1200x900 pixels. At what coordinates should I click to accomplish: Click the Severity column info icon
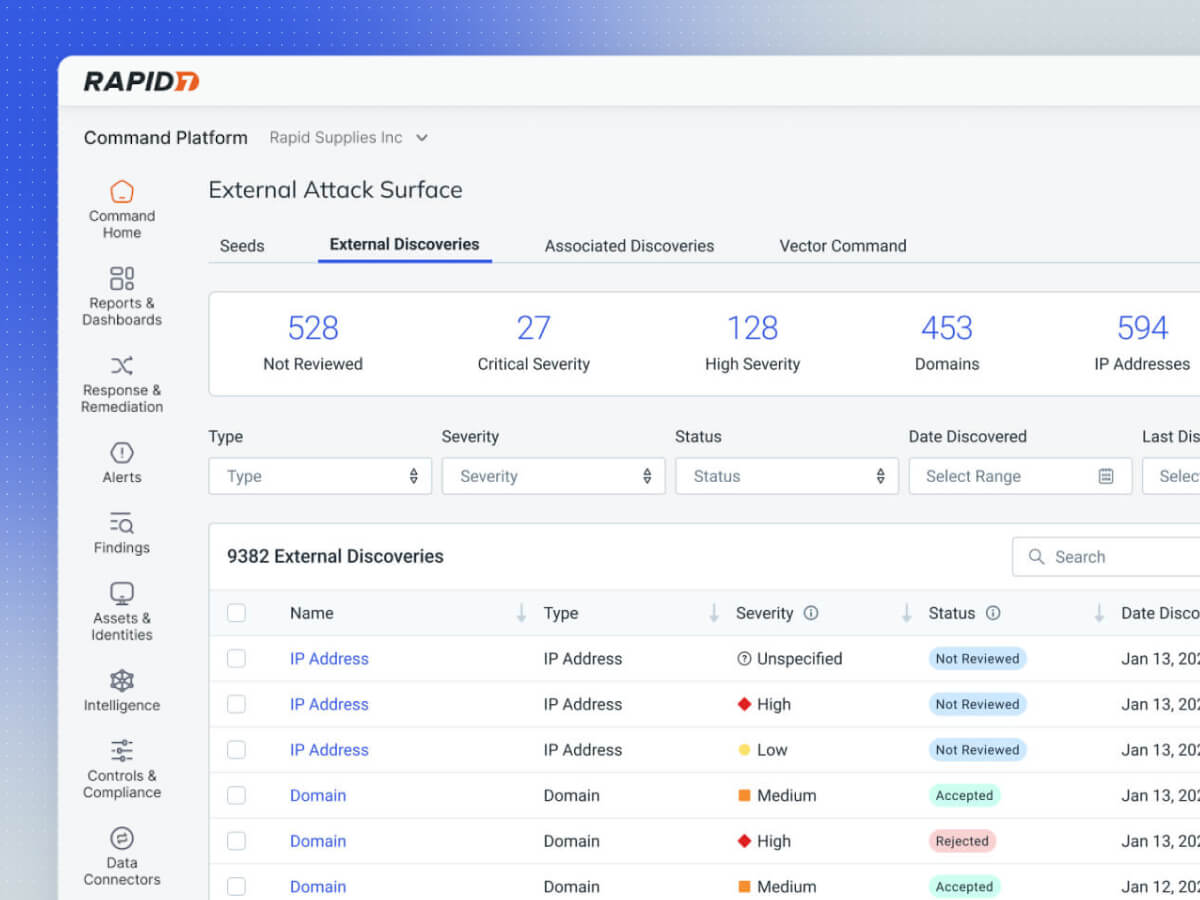point(811,613)
